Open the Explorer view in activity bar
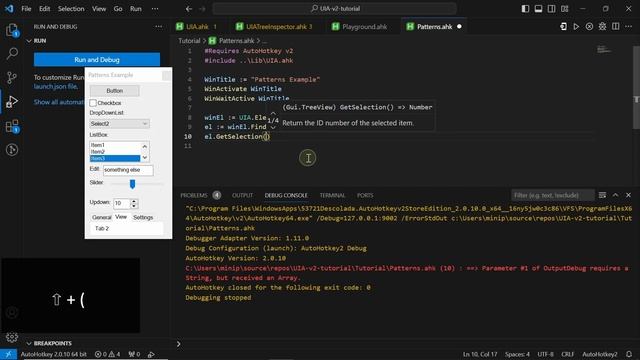 click(12, 30)
